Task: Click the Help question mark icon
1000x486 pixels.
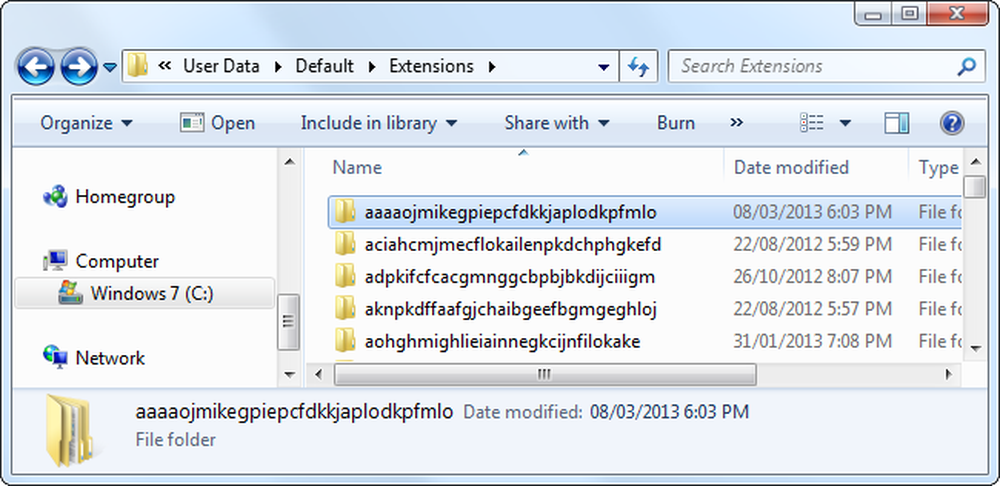Action: (952, 122)
